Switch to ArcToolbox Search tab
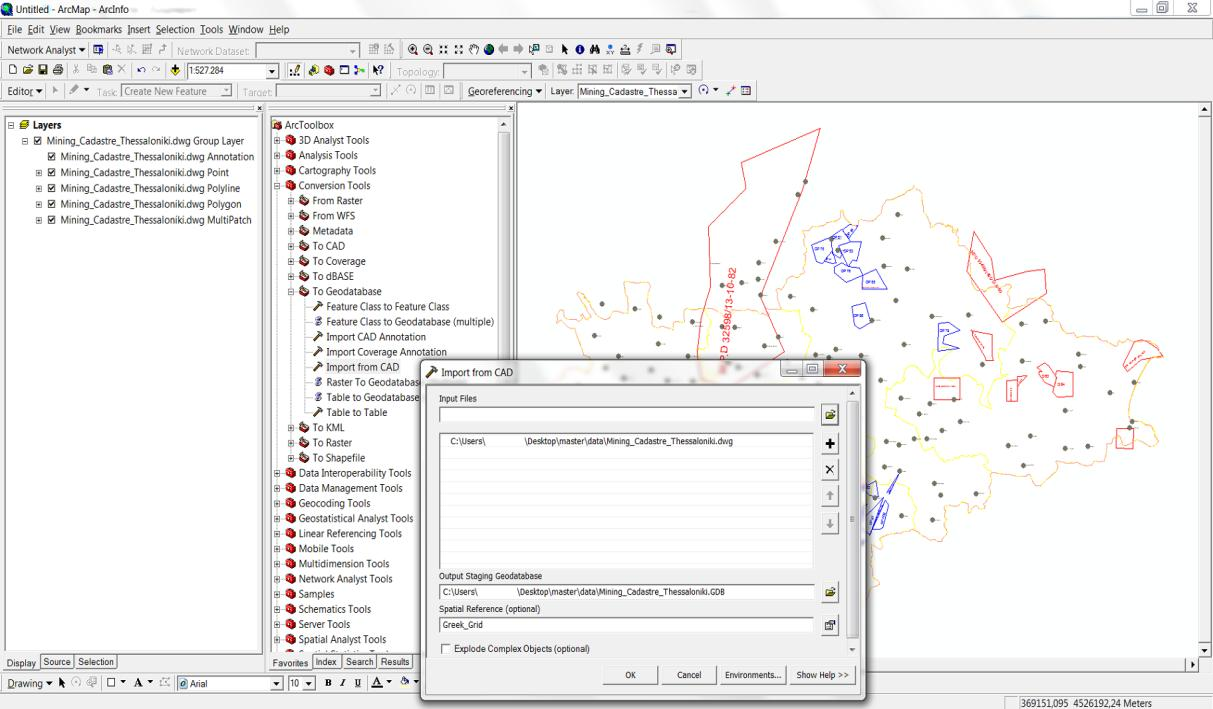The height and width of the screenshot is (709, 1213). (x=359, y=662)
